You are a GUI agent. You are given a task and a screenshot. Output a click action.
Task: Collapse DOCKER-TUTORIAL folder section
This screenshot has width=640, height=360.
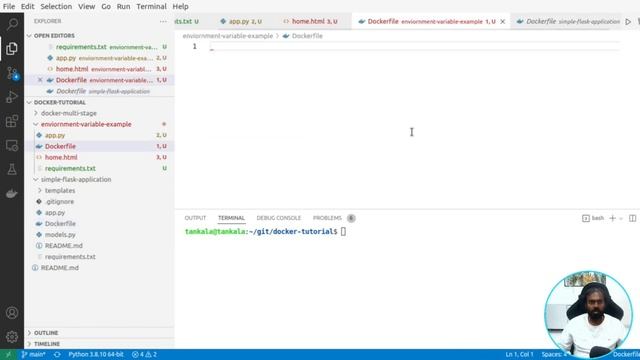click(60, 102)
